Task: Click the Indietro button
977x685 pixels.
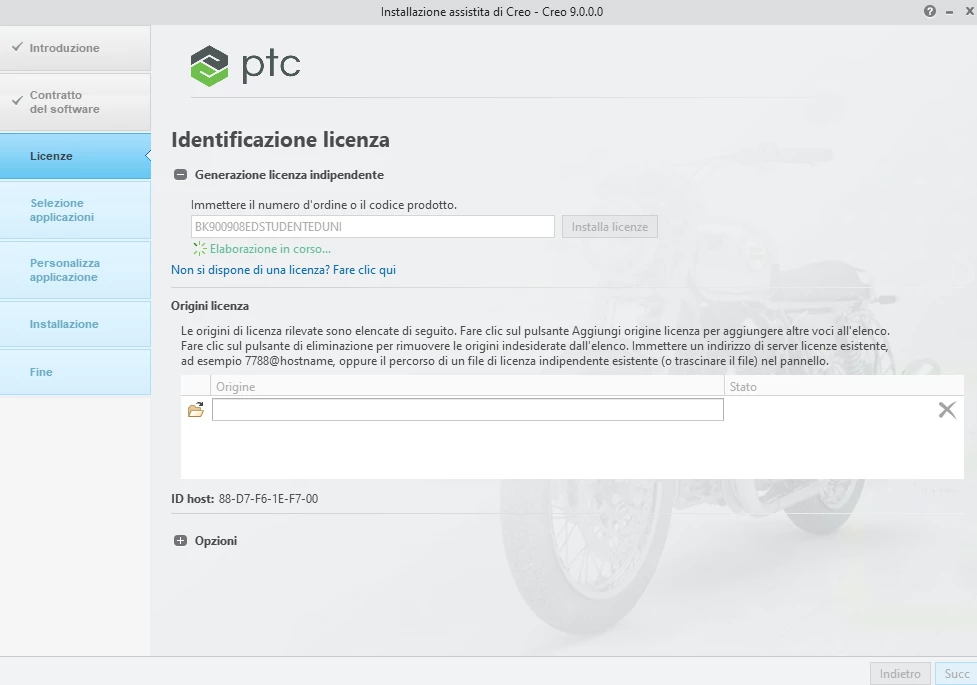Action: (x=900, y=674)
